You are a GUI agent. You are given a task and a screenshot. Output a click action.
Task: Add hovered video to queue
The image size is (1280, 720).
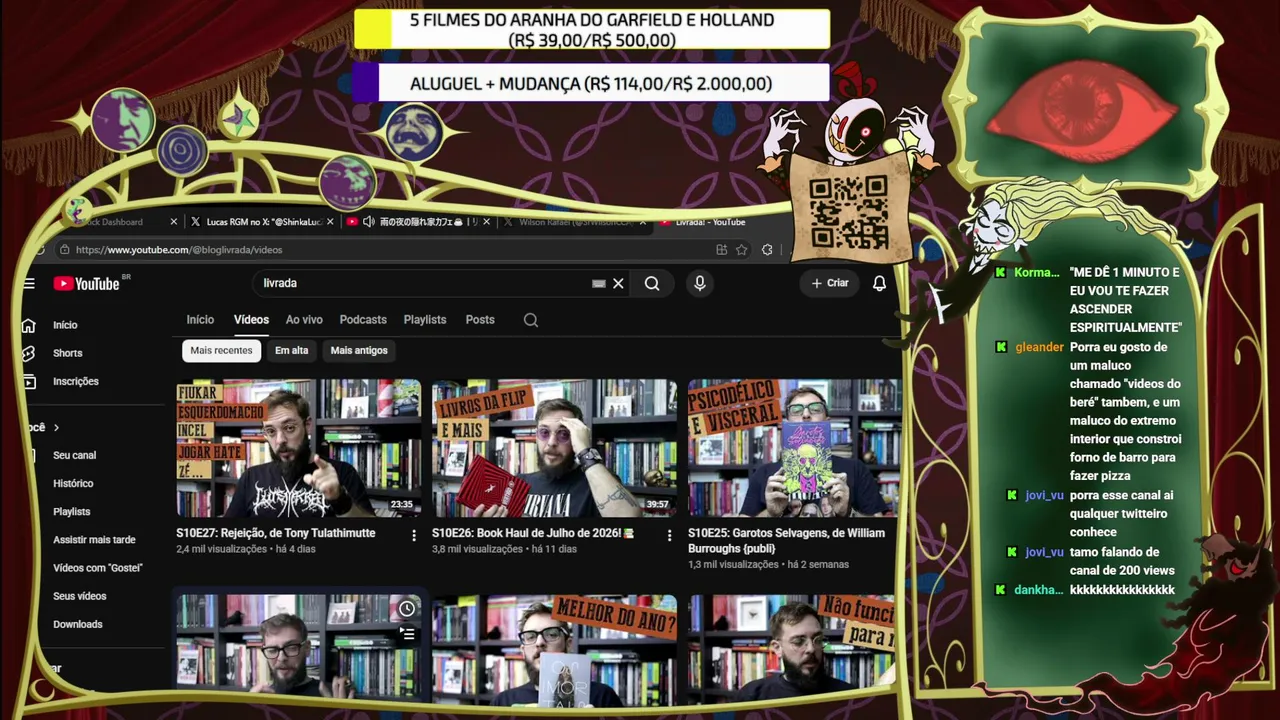point(407,633)
